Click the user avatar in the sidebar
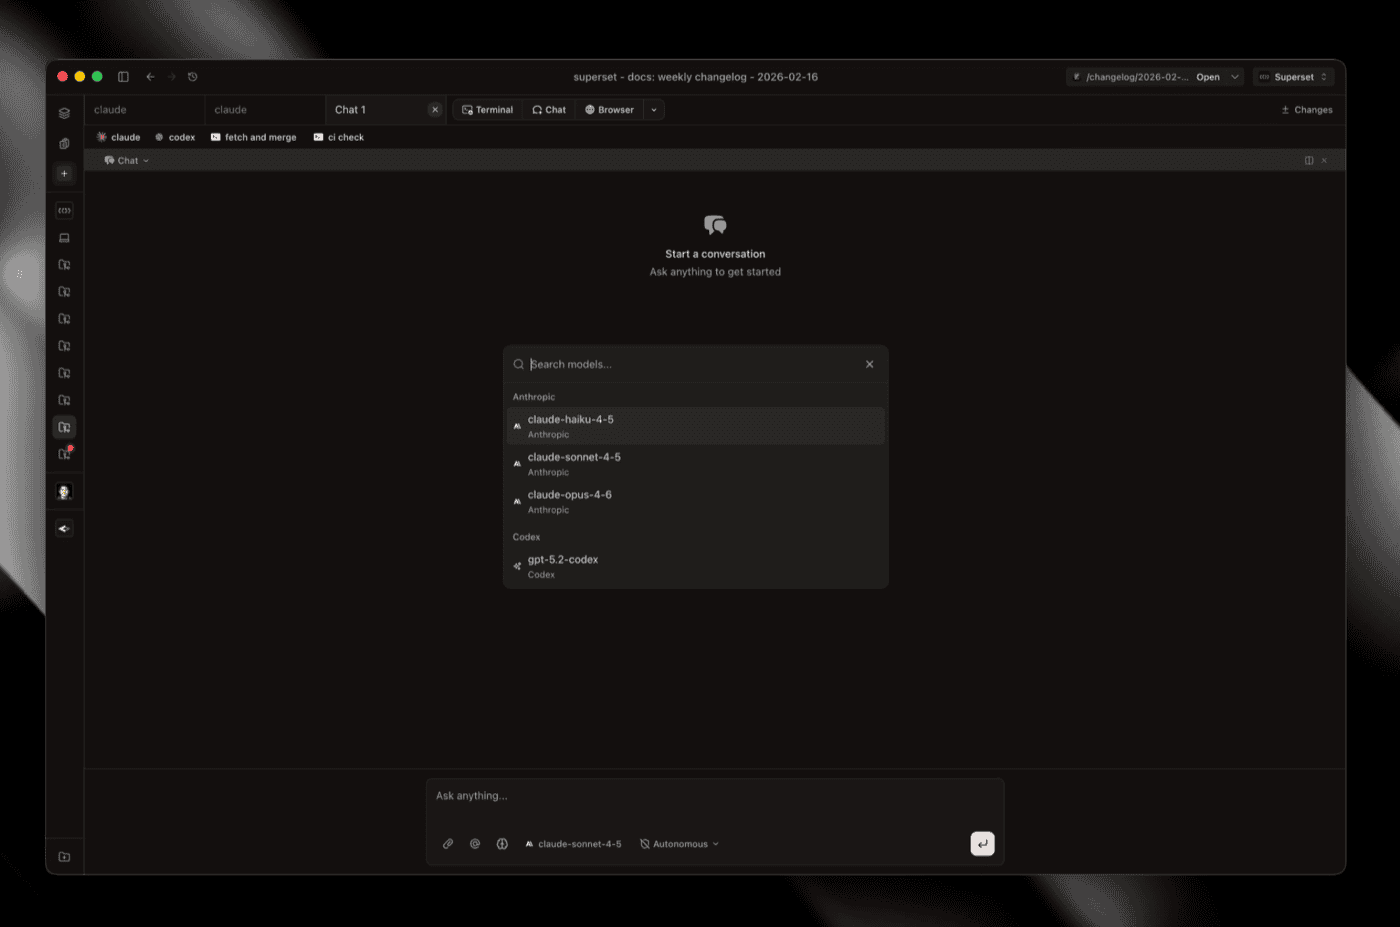Viewport: 1400px width, 927px height. coord(64,490)
